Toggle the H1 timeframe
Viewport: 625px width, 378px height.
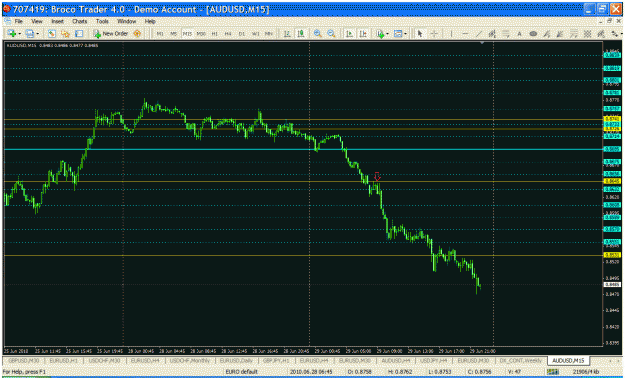214,34
